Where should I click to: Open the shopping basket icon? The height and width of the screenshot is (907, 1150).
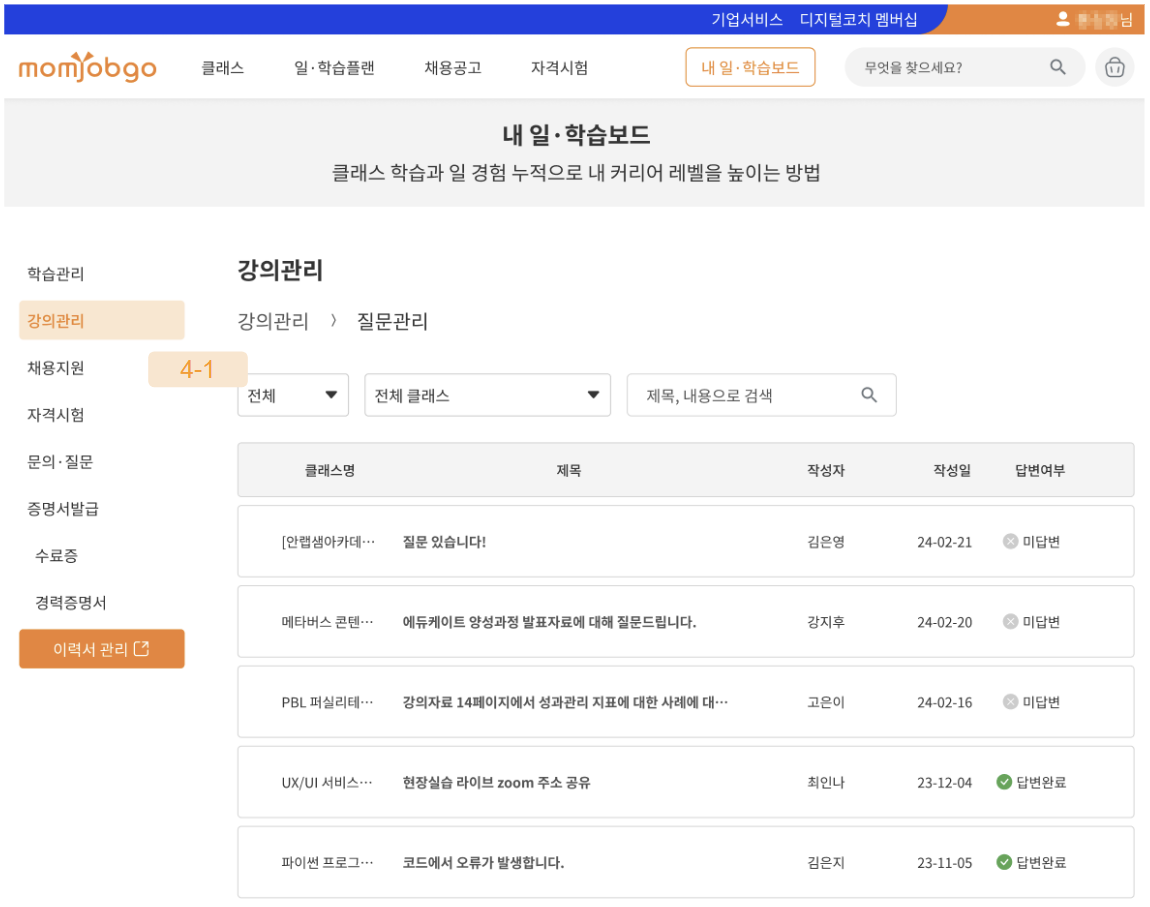tap(1114, 68)
